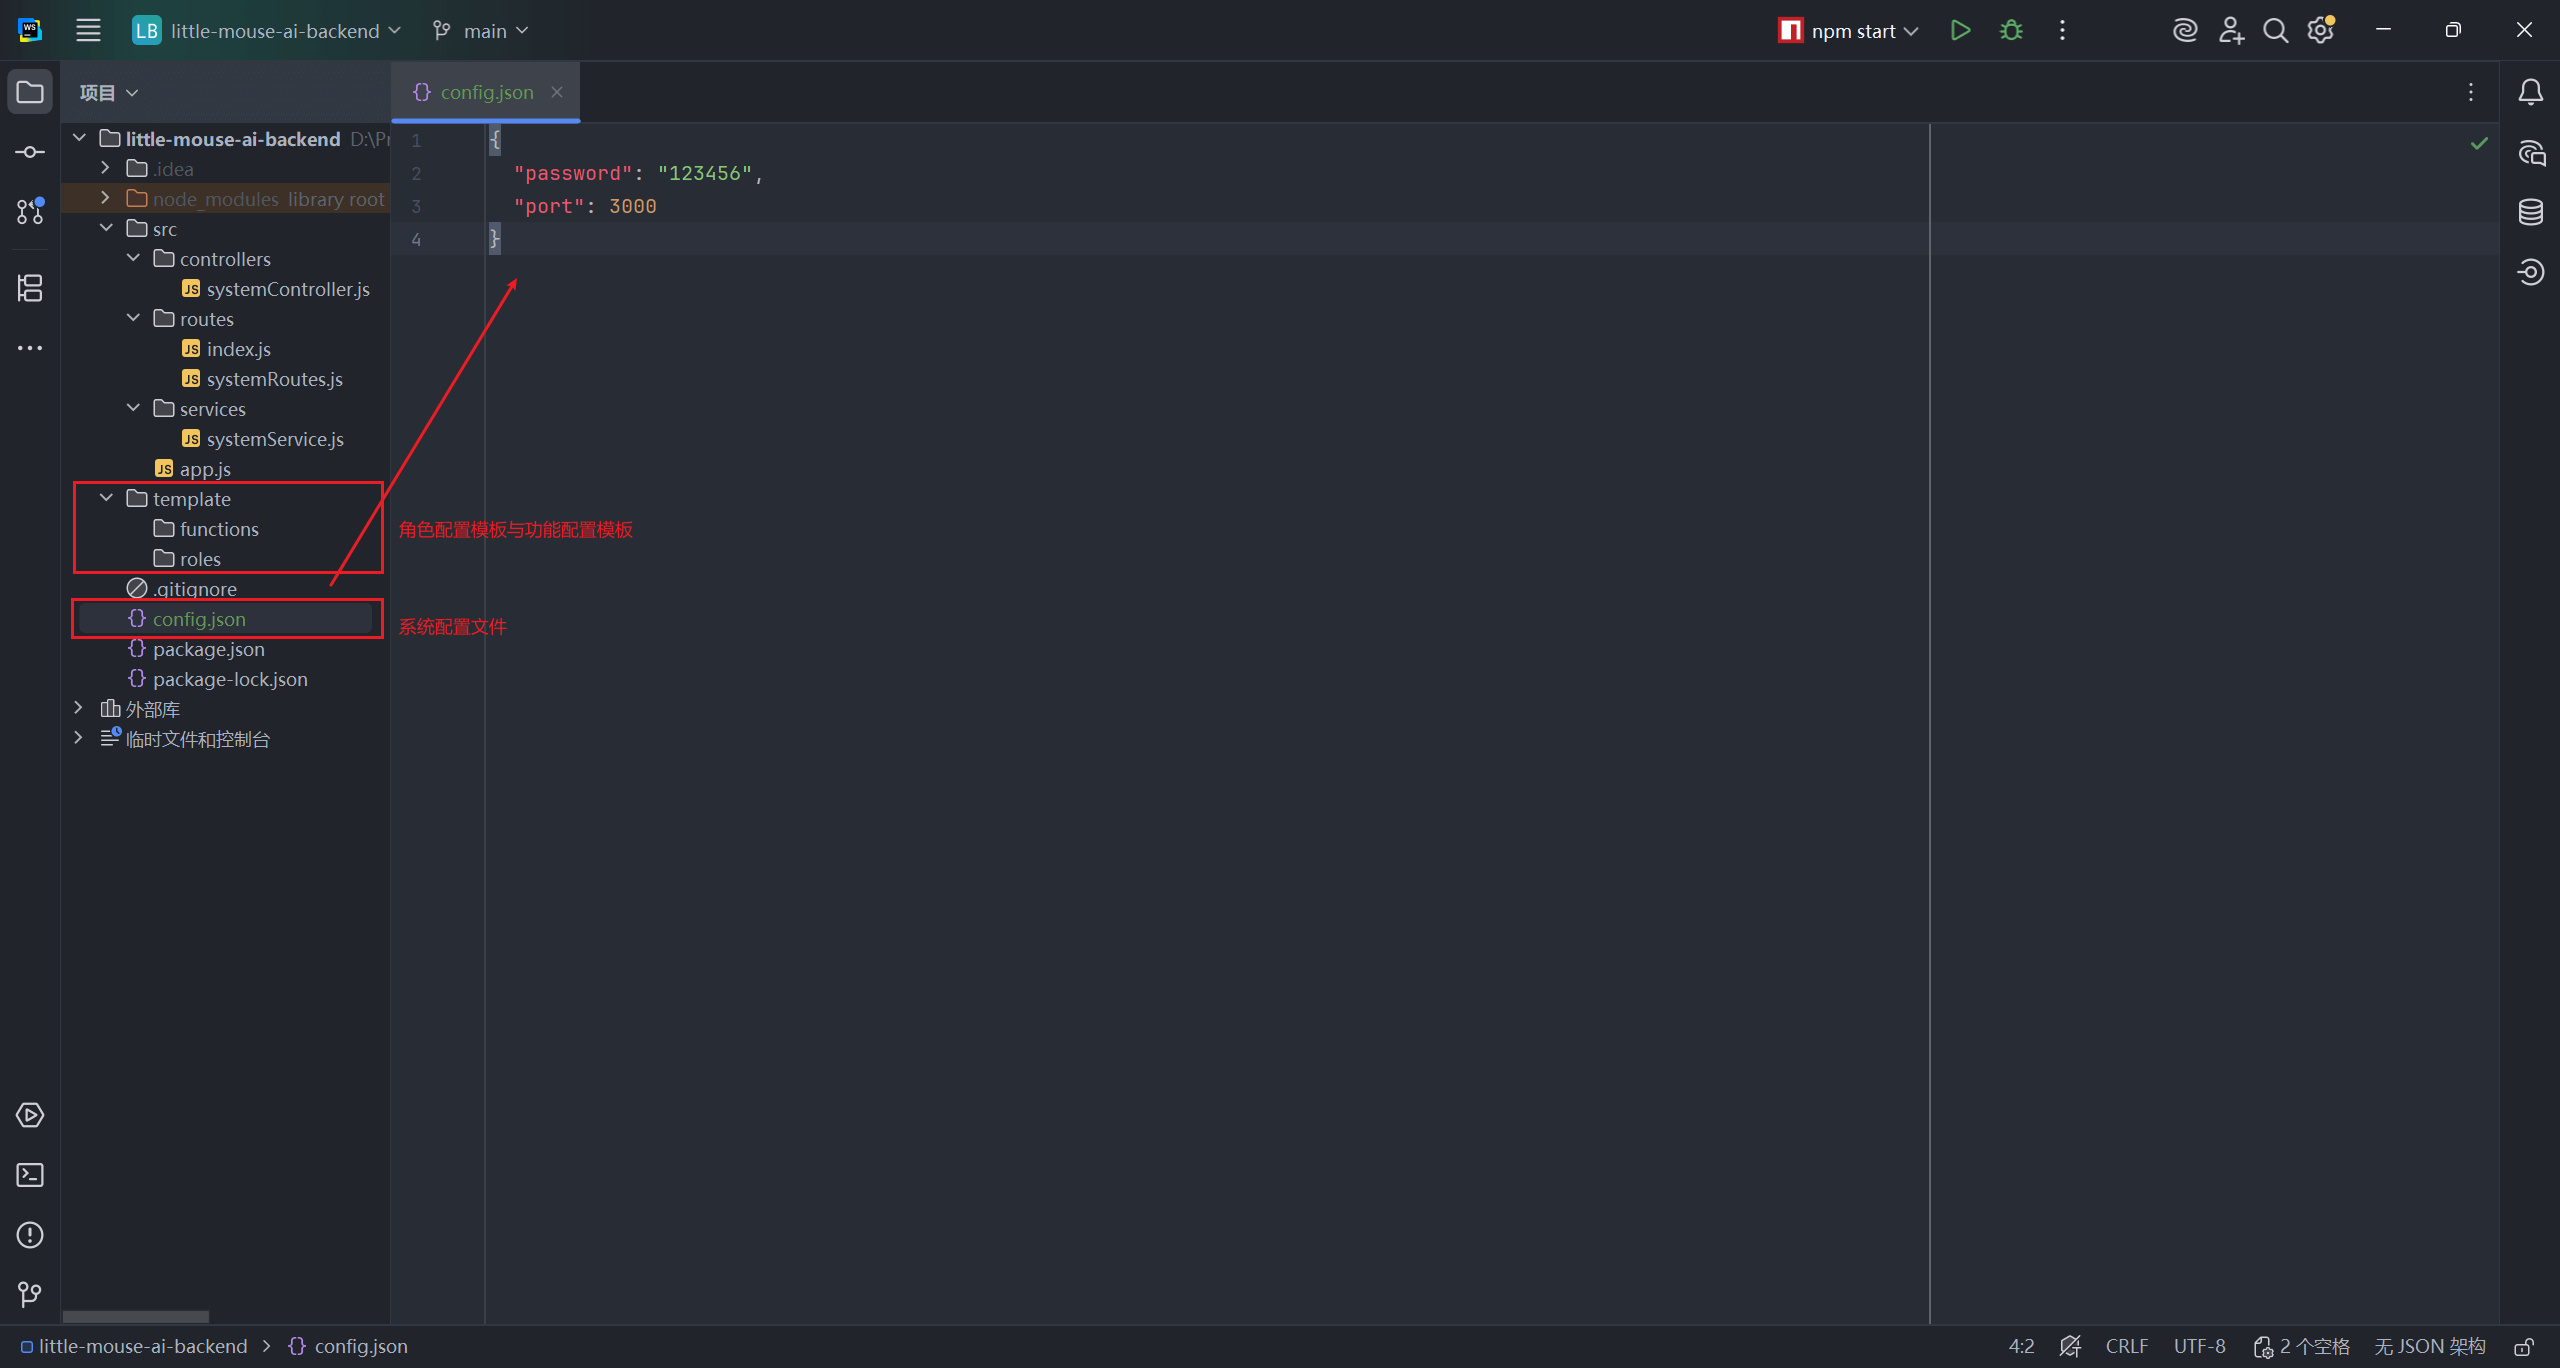The image size is (2560, 1368).
Task: Invite collaborators via Code With Me
Action: click(2232, 30)
